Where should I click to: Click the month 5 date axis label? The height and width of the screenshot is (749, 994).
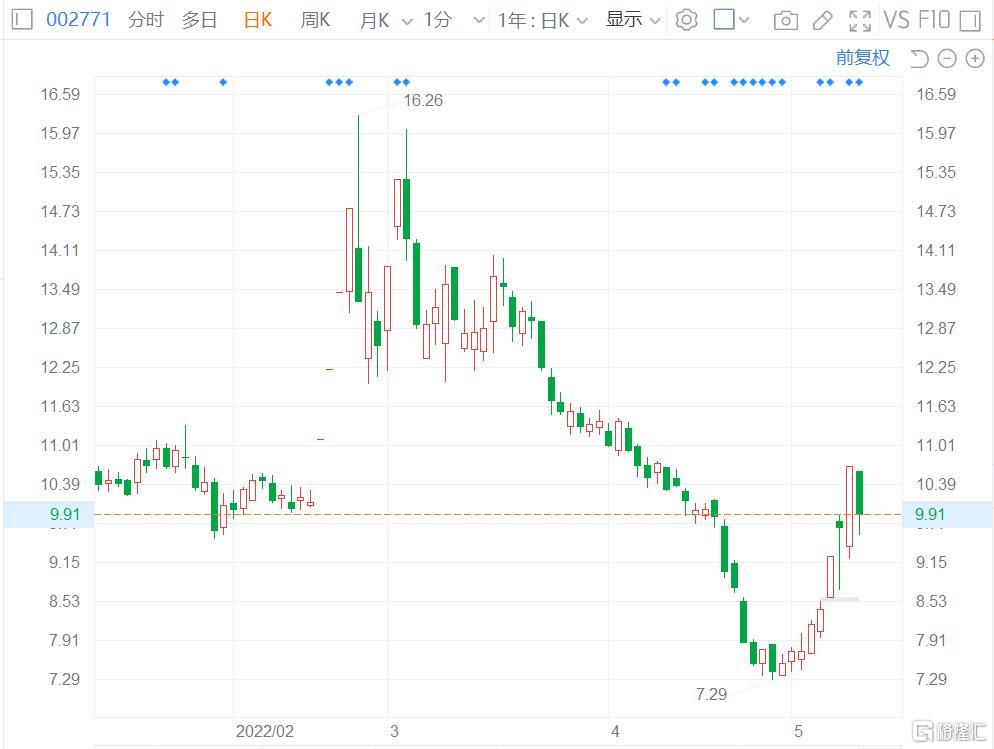pos(798,731)
